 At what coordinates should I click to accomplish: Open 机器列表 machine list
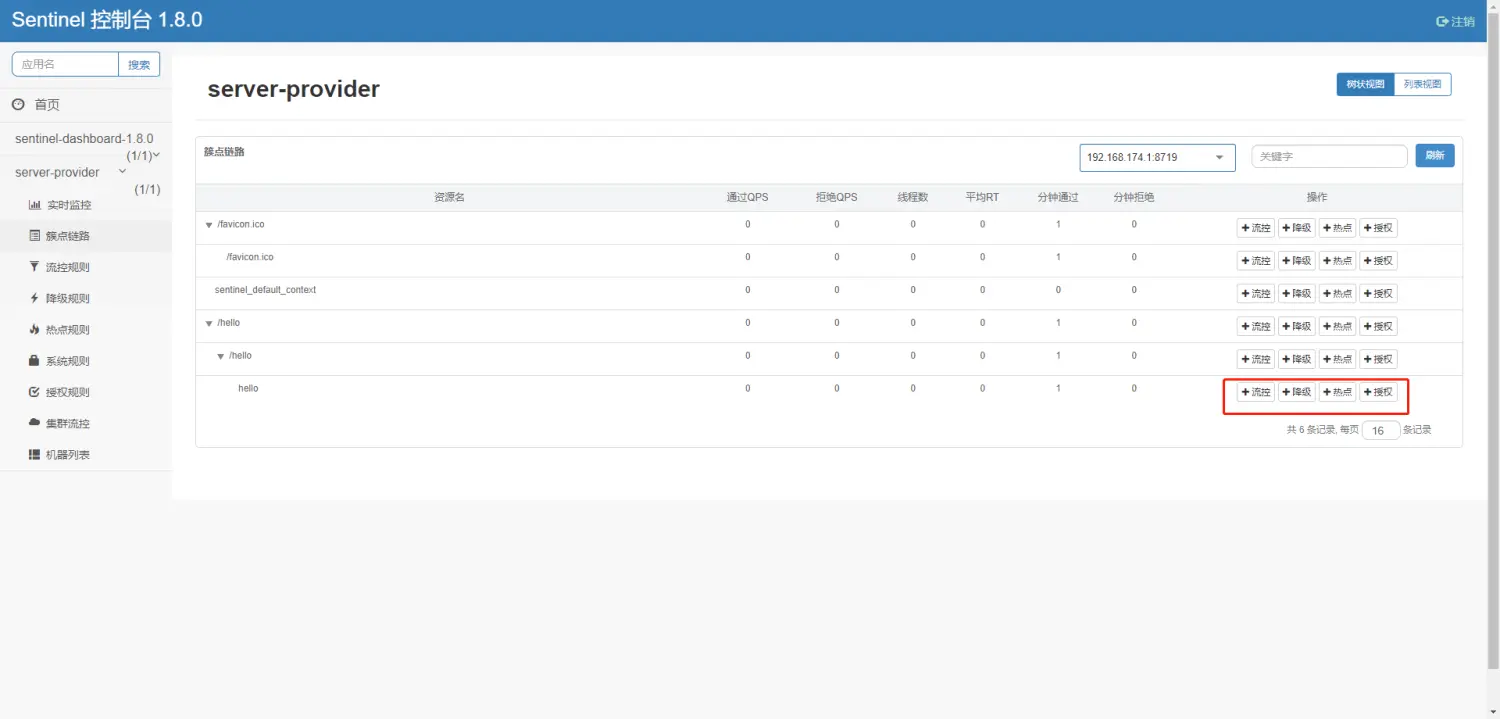pos(60,454)
